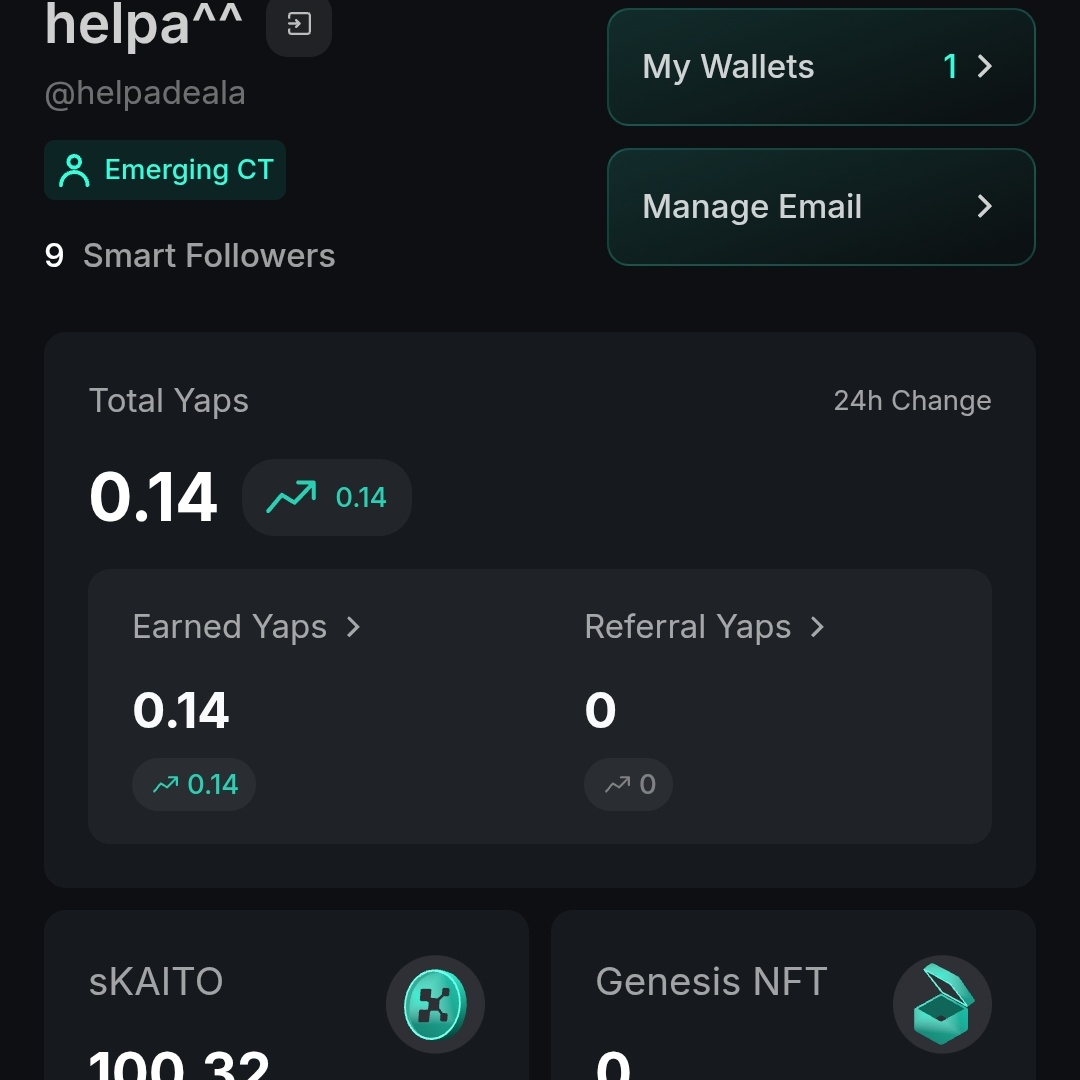Expand Earned Yaps via its chevron
The image size is (1080, 1080).
353,627
